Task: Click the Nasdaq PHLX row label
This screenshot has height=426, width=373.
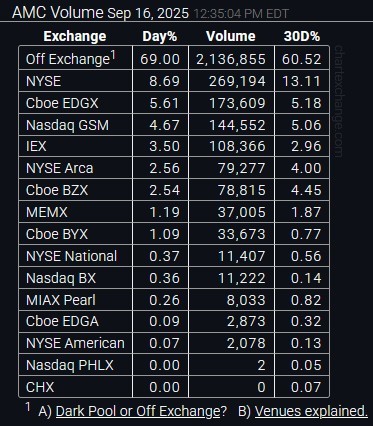Action: coord(70,365)
